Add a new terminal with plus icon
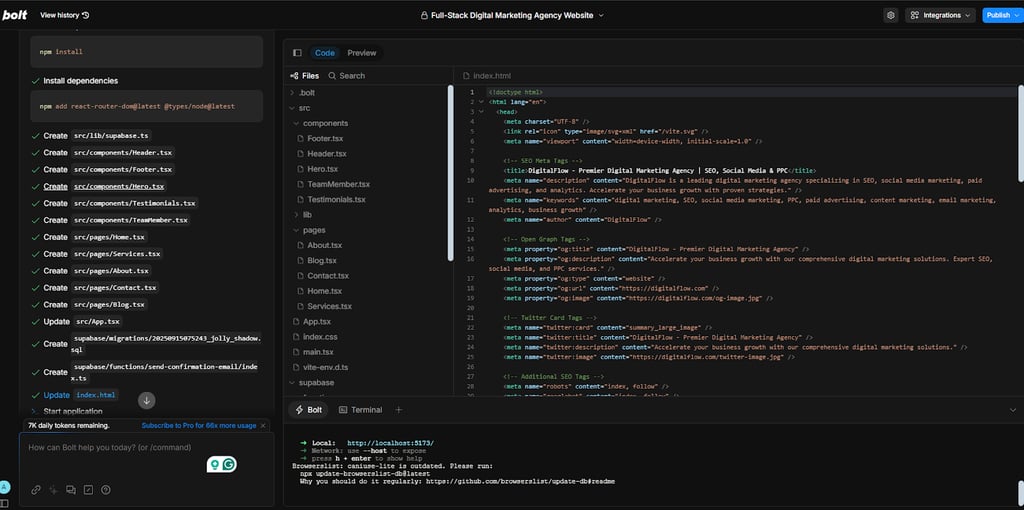 point(398,410)
